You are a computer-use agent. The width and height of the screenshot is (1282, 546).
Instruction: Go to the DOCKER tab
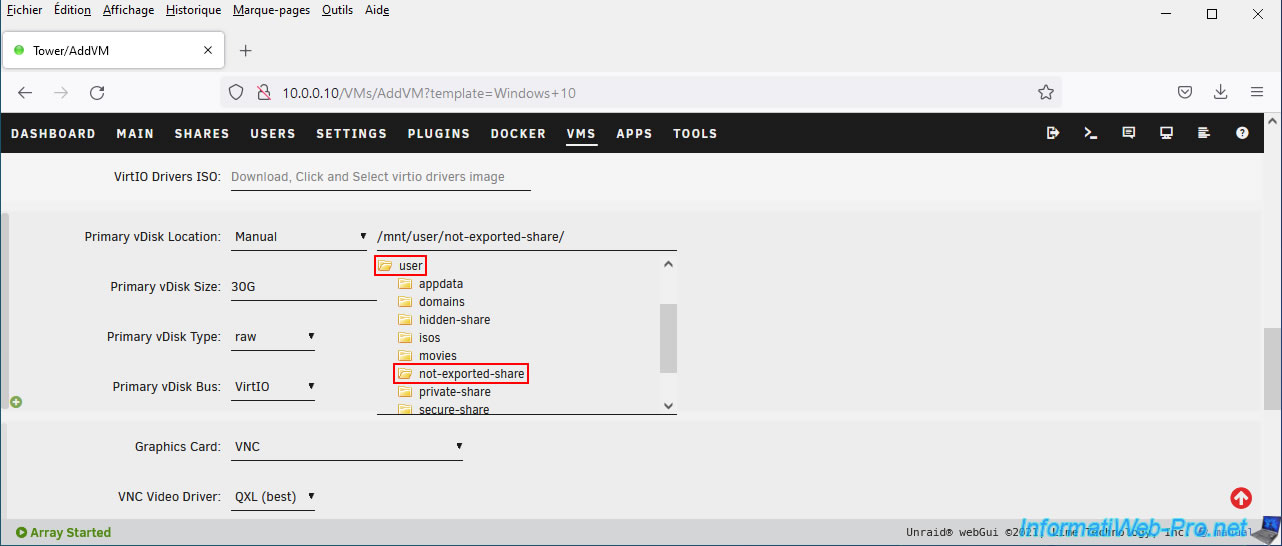pyautogui.click(x=518, y=133)
